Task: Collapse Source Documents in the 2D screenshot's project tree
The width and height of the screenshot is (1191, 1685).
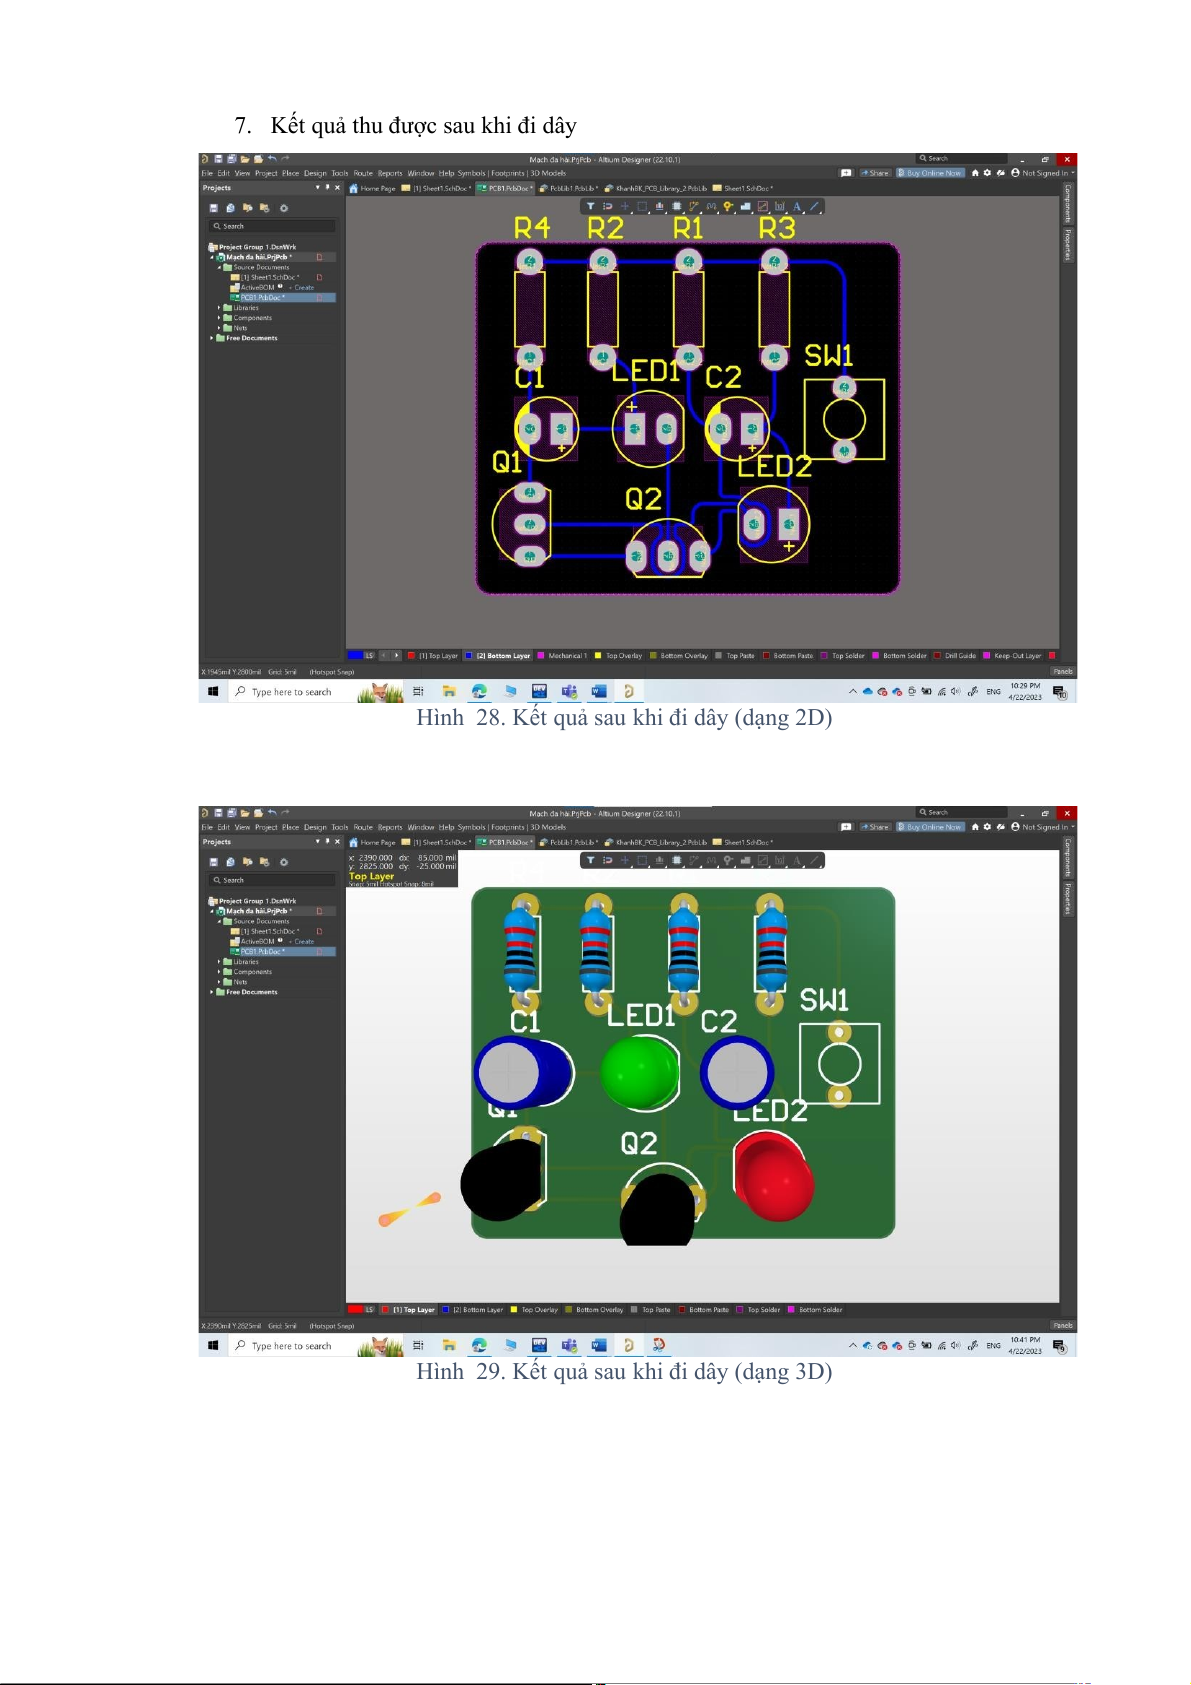Action: (x=219, y=268)
